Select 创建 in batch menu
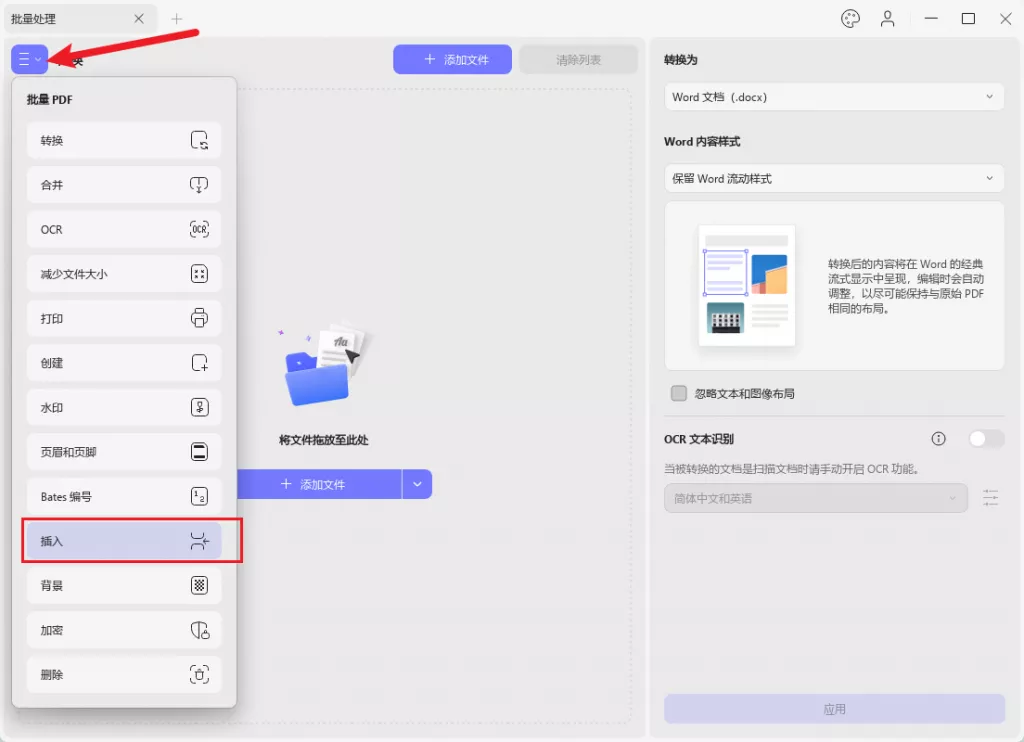1024x742 pixels. click(124, 363)
